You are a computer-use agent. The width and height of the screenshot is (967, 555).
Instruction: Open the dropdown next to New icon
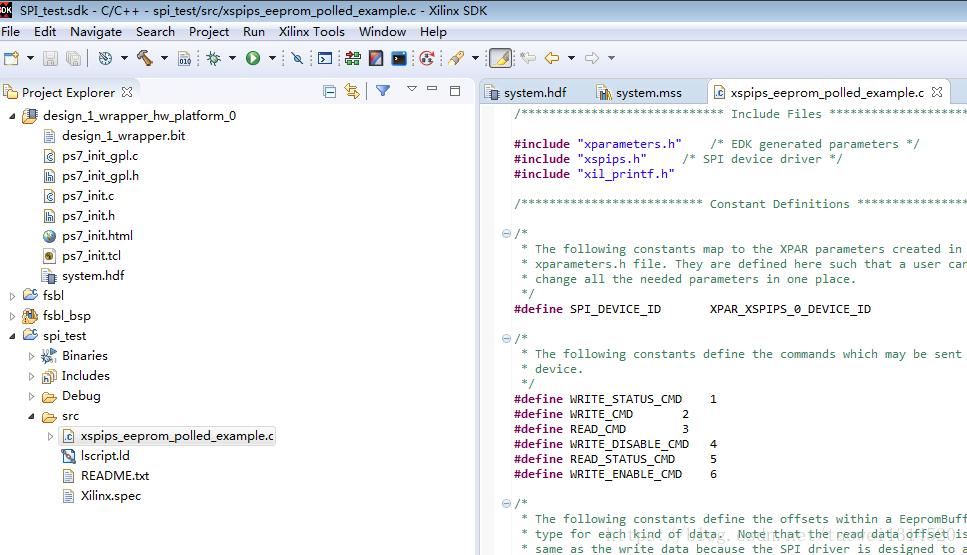30,58
